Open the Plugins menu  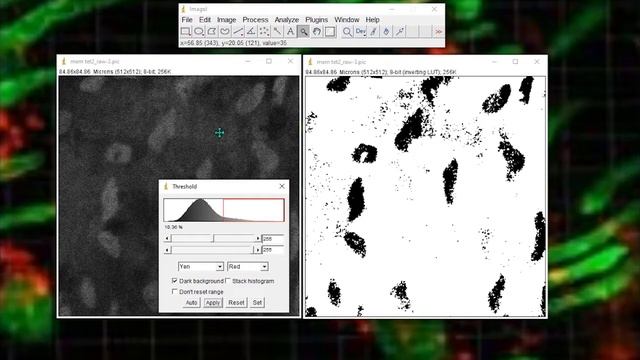tap(317, 20)
